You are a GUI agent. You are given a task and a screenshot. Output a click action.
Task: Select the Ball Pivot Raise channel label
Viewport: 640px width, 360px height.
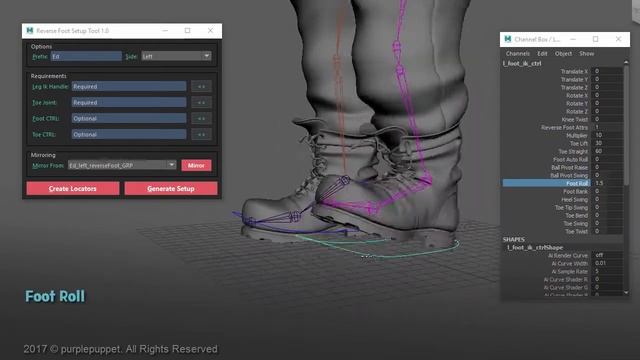(569, 167)
